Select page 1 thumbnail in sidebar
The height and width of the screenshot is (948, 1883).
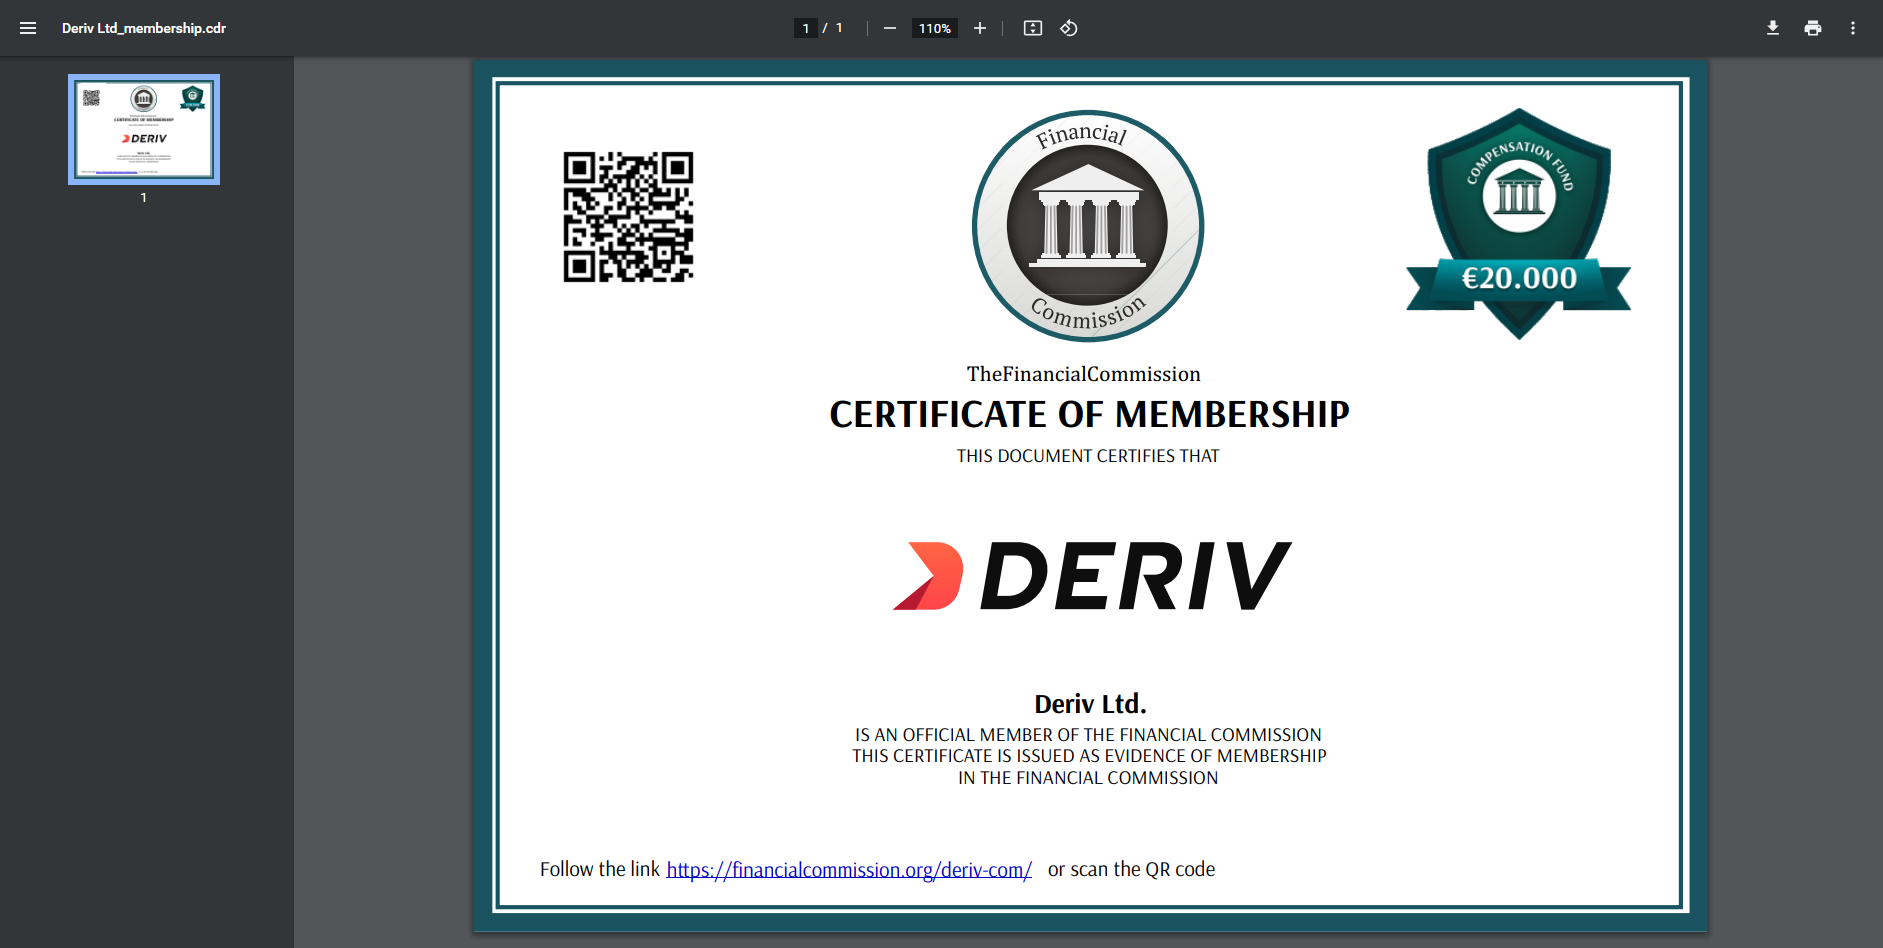coord(144,129)
